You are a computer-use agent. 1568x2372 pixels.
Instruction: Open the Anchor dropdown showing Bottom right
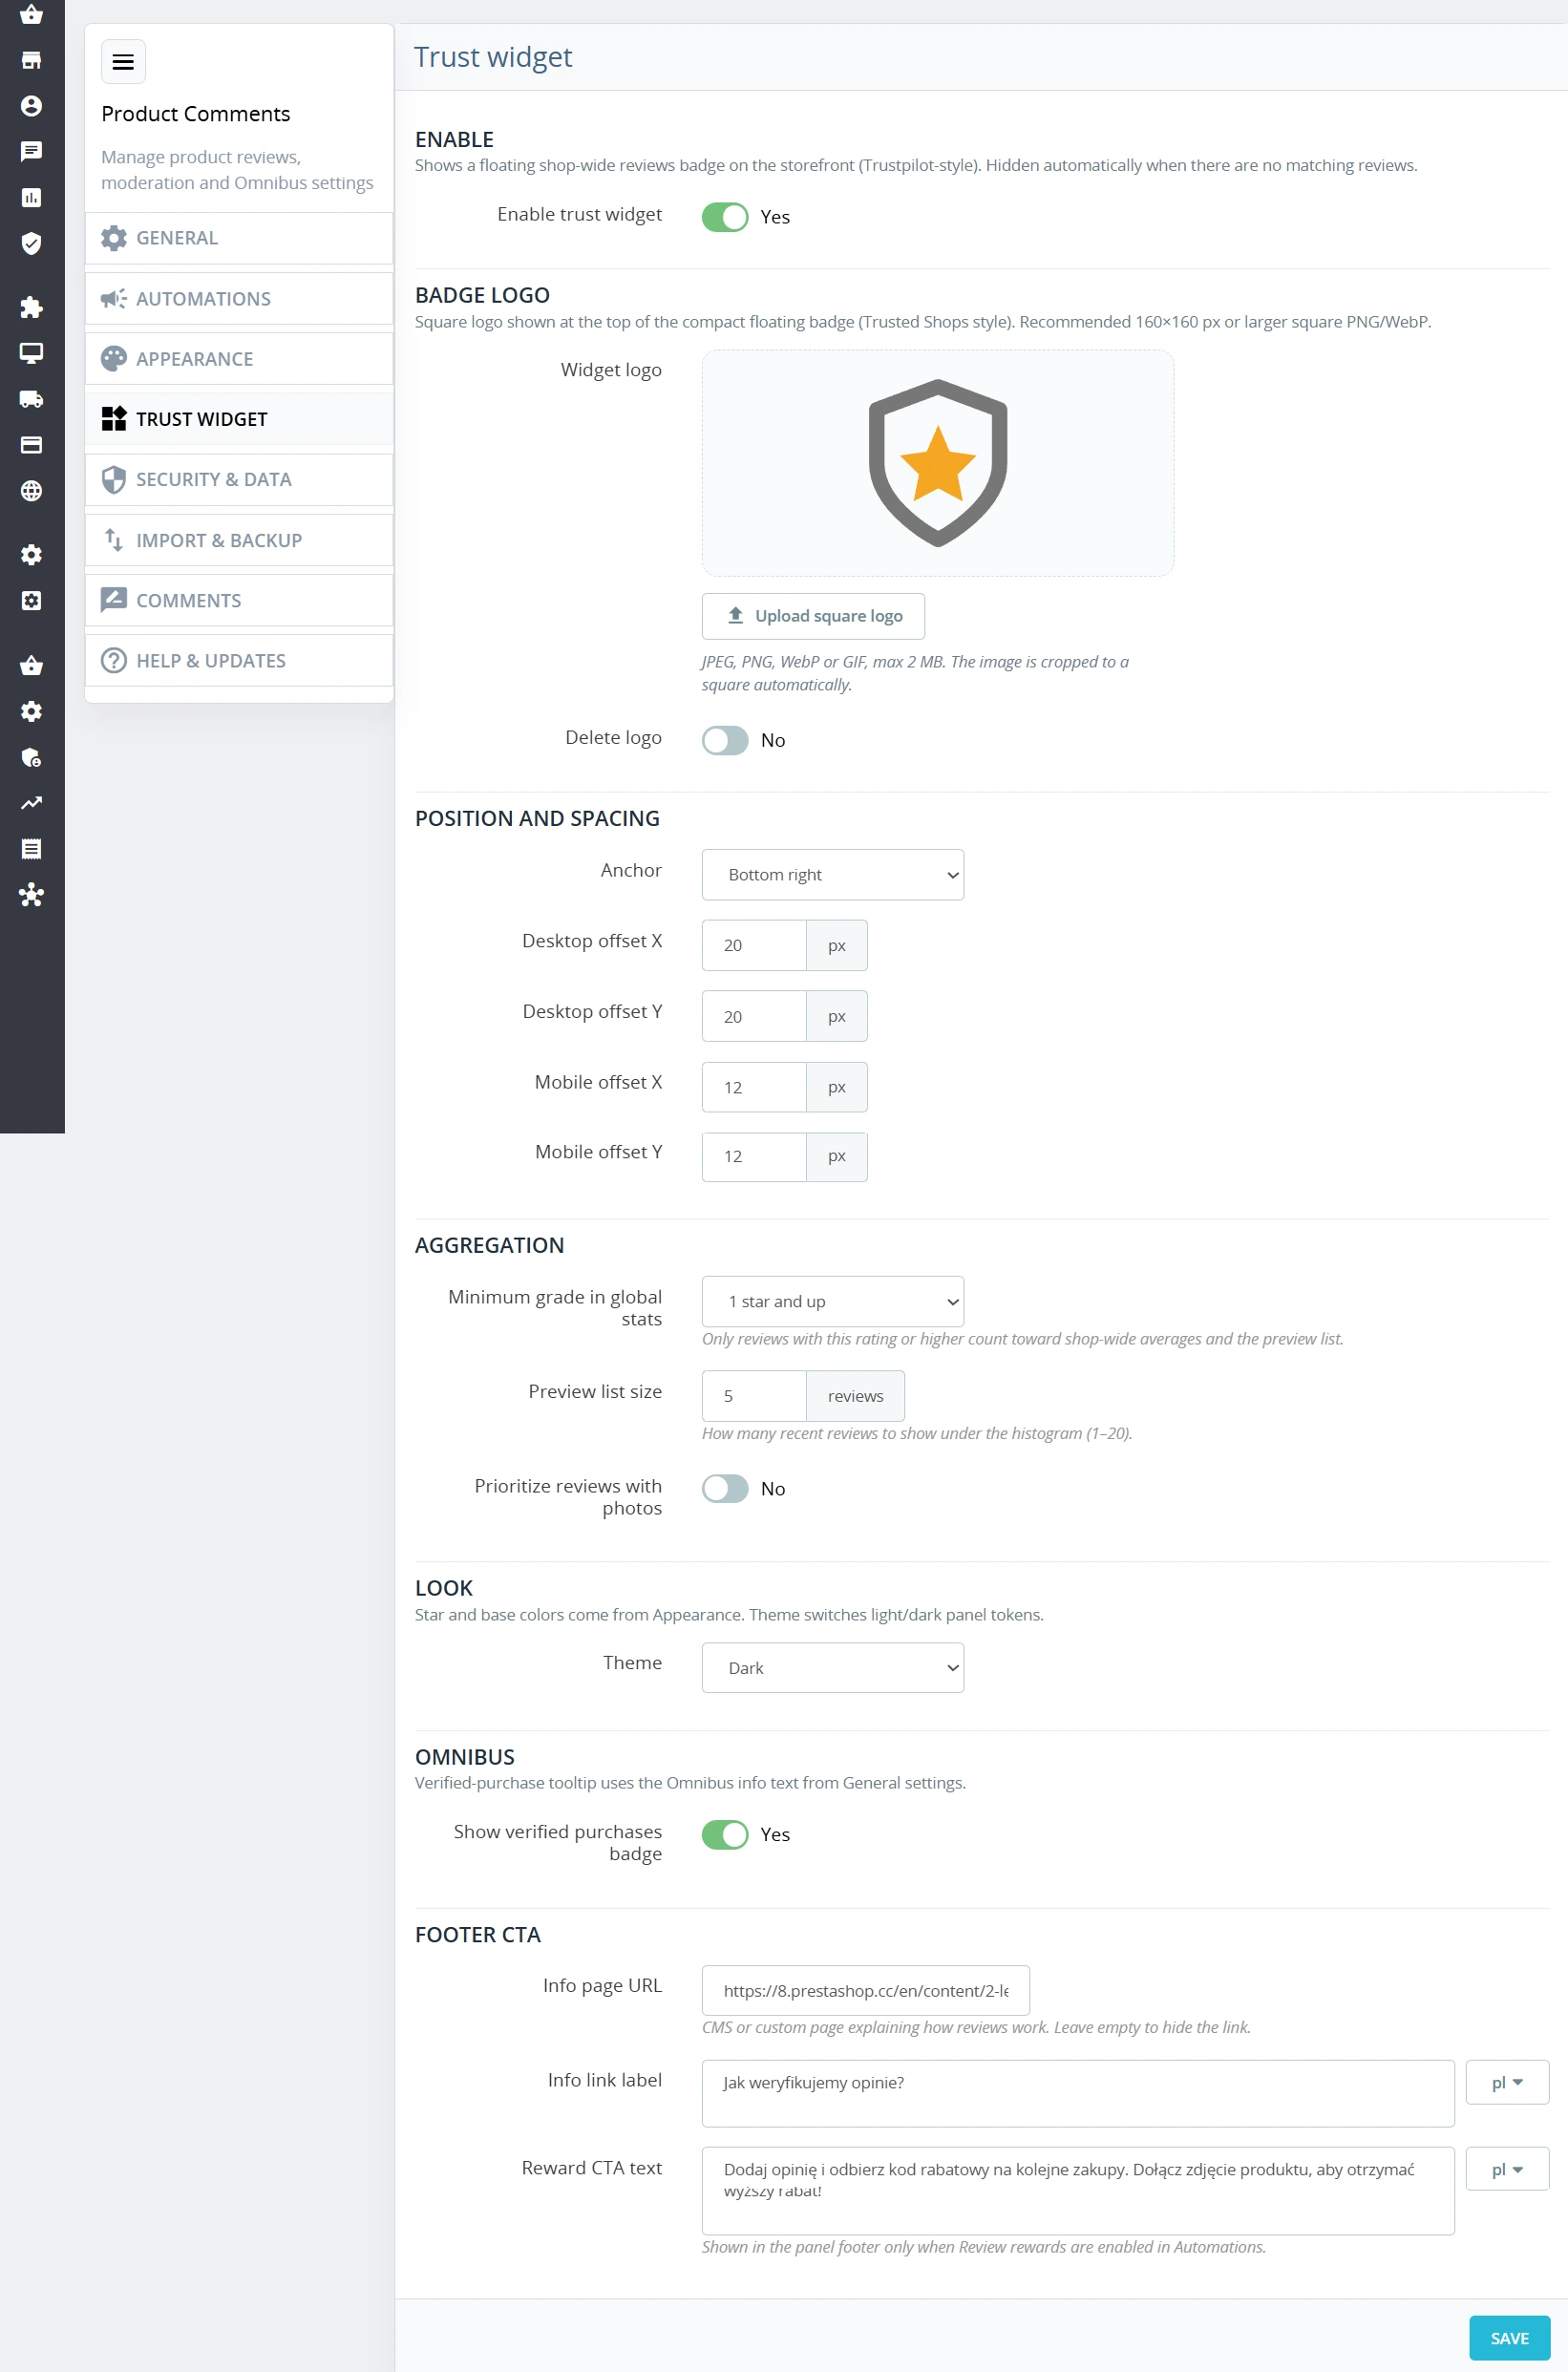(x=833, y=875)
